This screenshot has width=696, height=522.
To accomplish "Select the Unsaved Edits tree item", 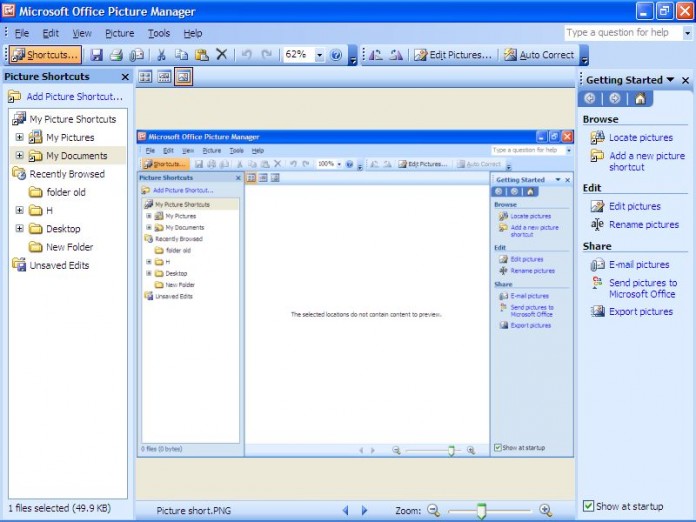I will (59, 265).
